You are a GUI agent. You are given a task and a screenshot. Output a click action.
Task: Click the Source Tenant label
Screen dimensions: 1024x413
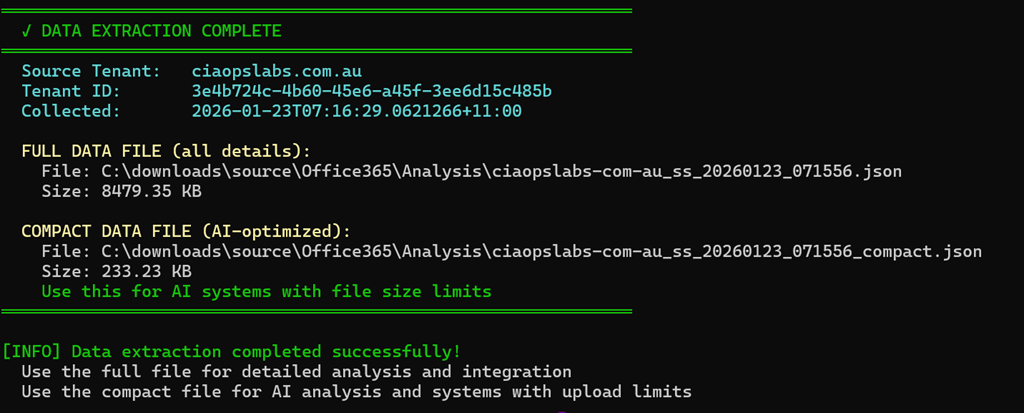click(91, 72)
